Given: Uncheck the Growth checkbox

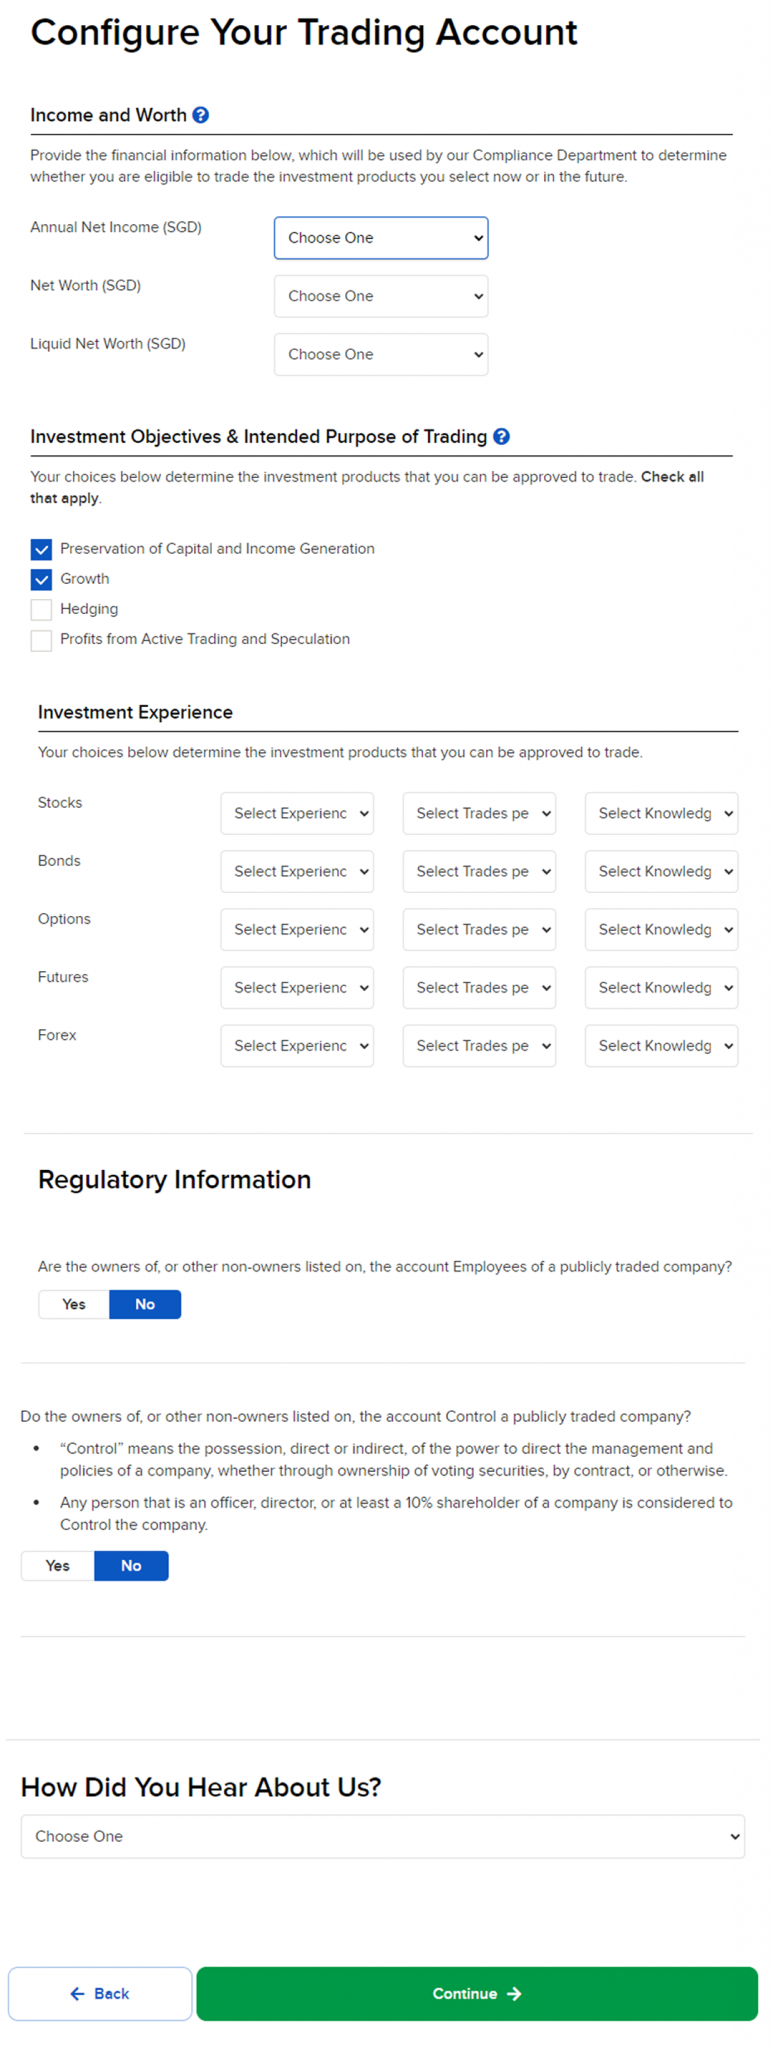Looking at the screenshot, I should tap(41, 579).
